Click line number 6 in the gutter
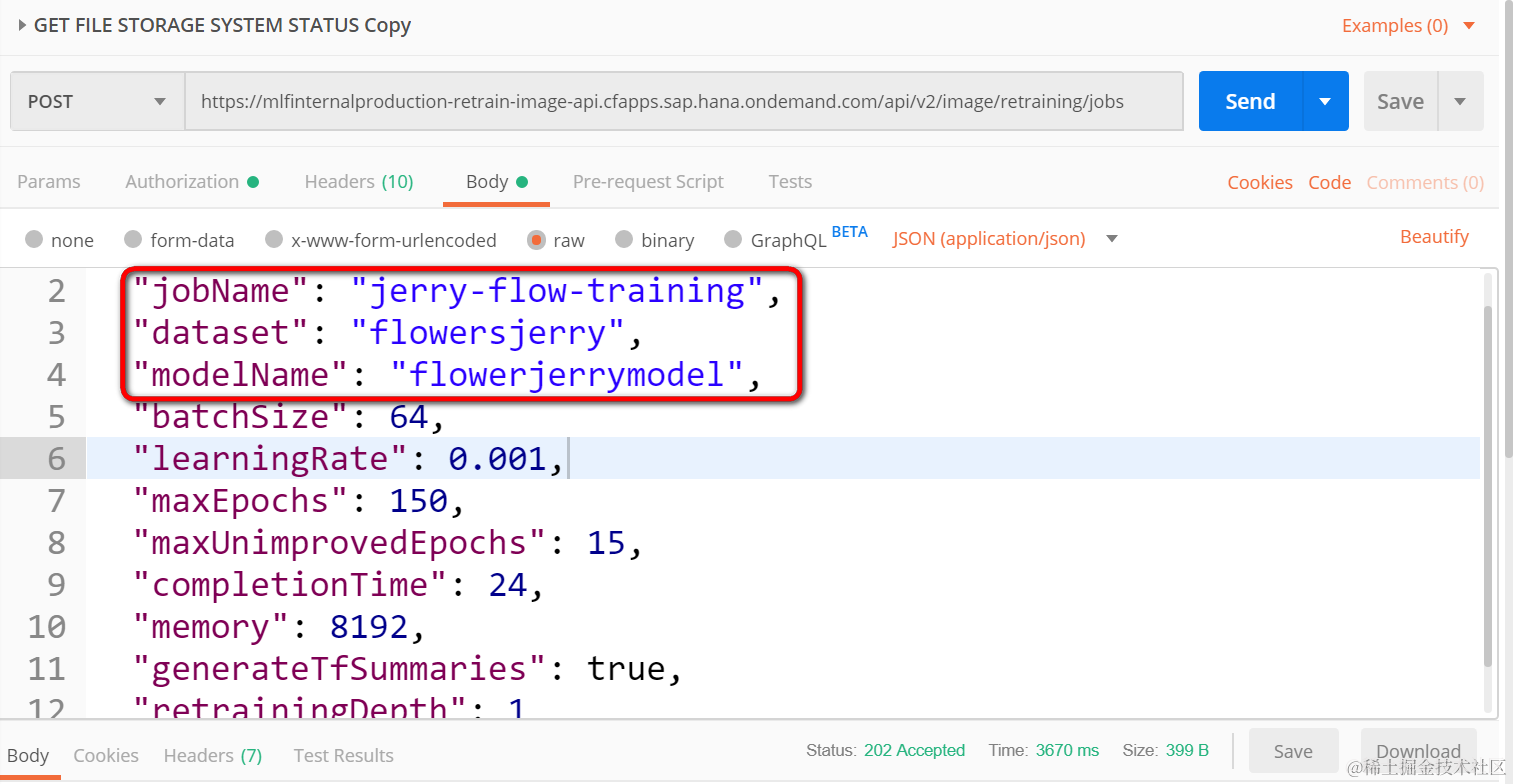This screenshot has width=1513, height=784. click(57, 458)
